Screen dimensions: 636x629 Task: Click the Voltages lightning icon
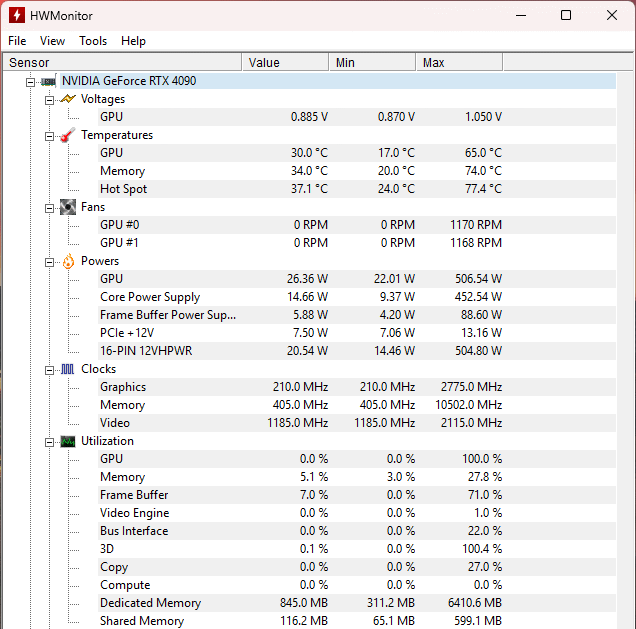point(67,99)
